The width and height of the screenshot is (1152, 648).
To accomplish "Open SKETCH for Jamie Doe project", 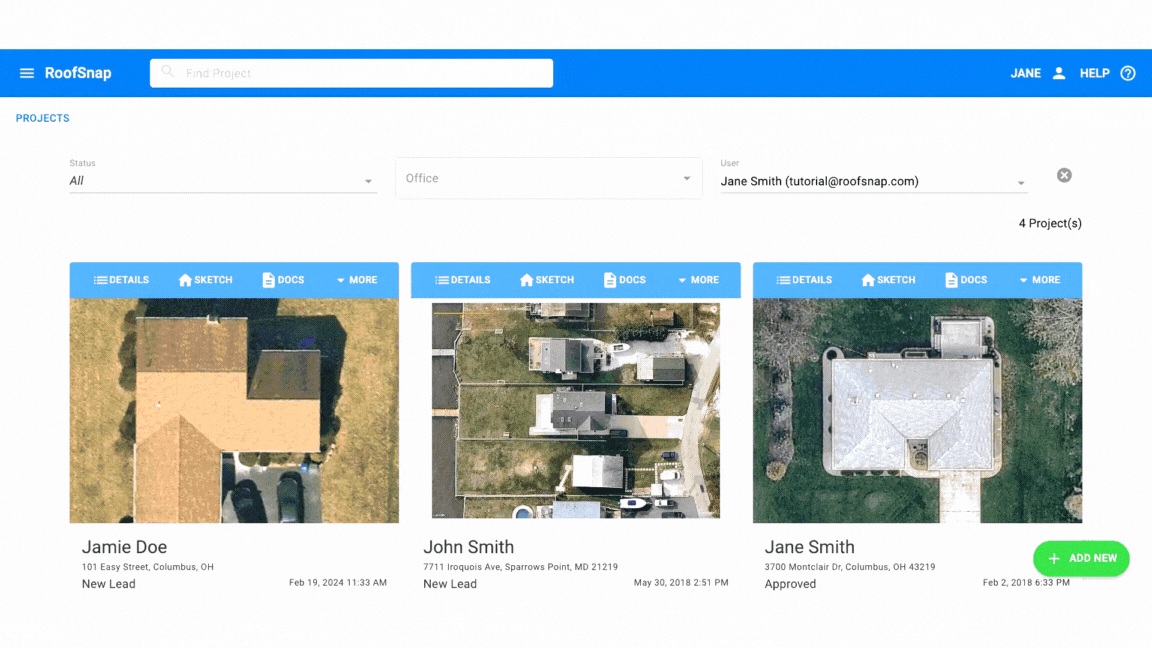I will pyautogui.click(x=205, y=280).
